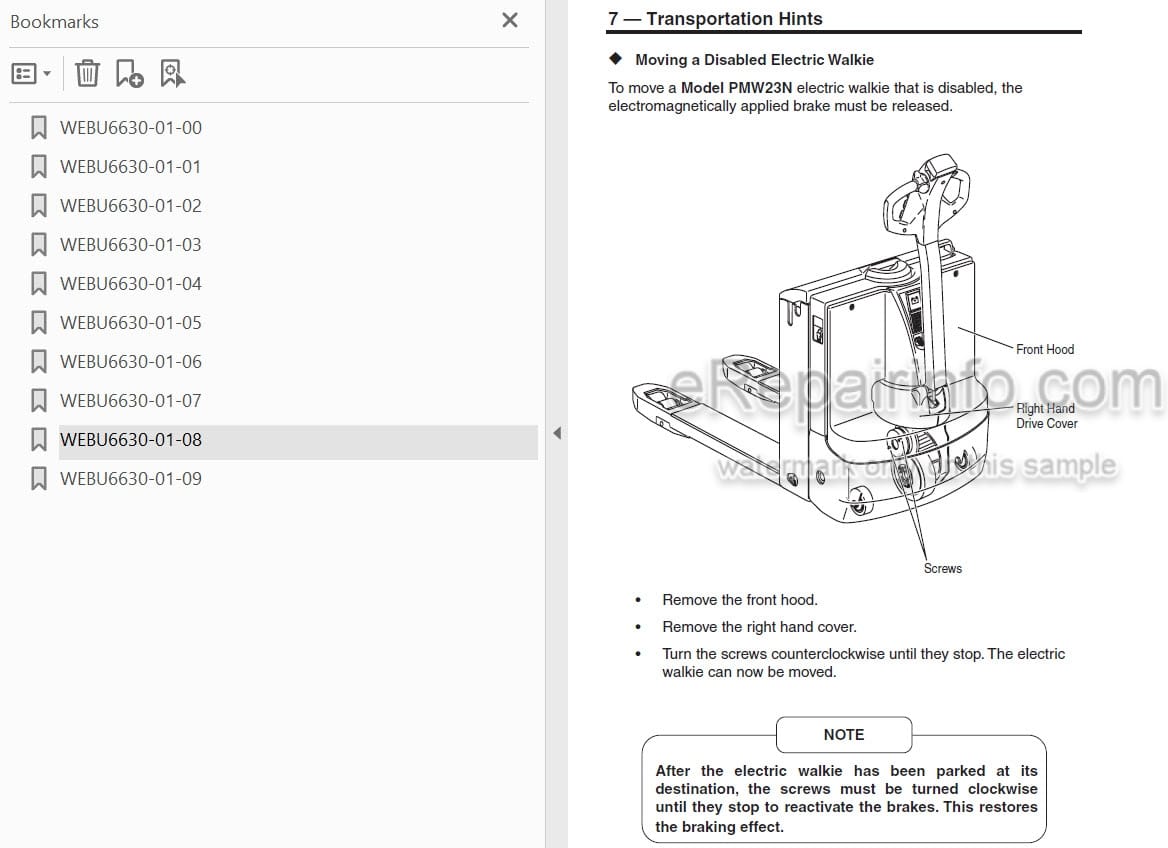
Task: Delete the selected bookmark with trash icon
Action: 87,73
